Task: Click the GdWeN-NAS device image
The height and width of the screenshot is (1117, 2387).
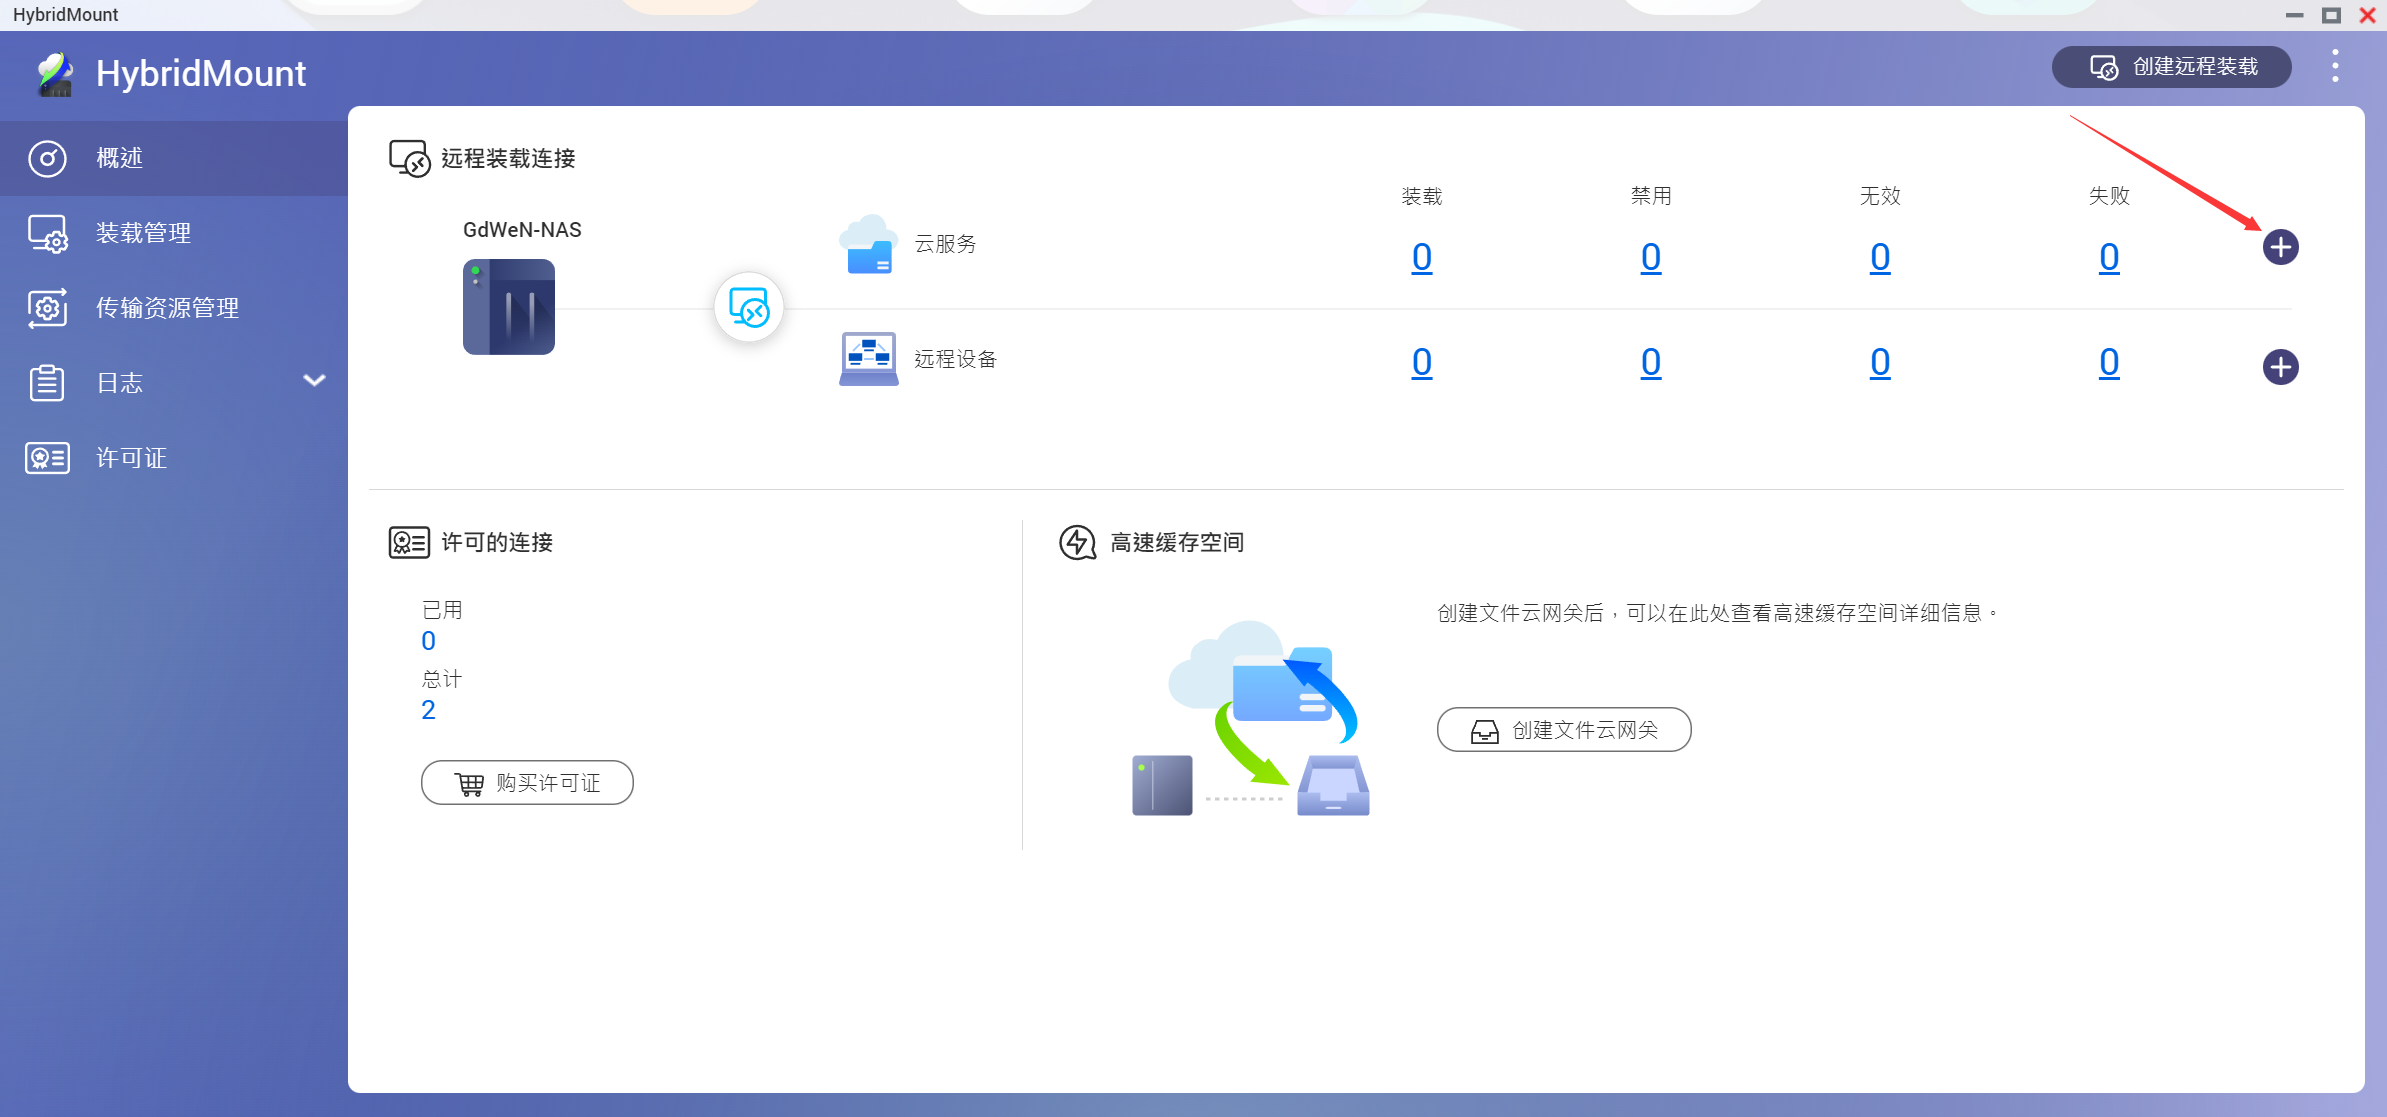Action: [508, 306]
